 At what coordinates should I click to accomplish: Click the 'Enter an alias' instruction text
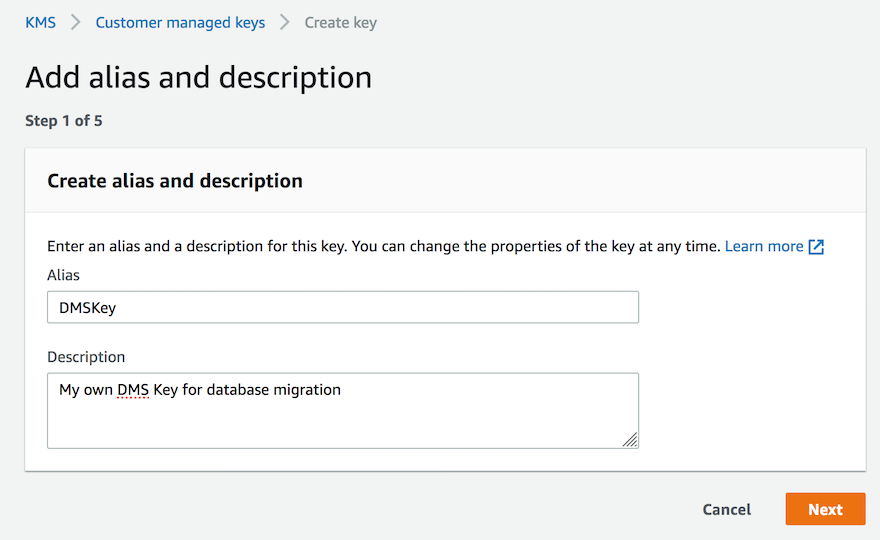384,246
